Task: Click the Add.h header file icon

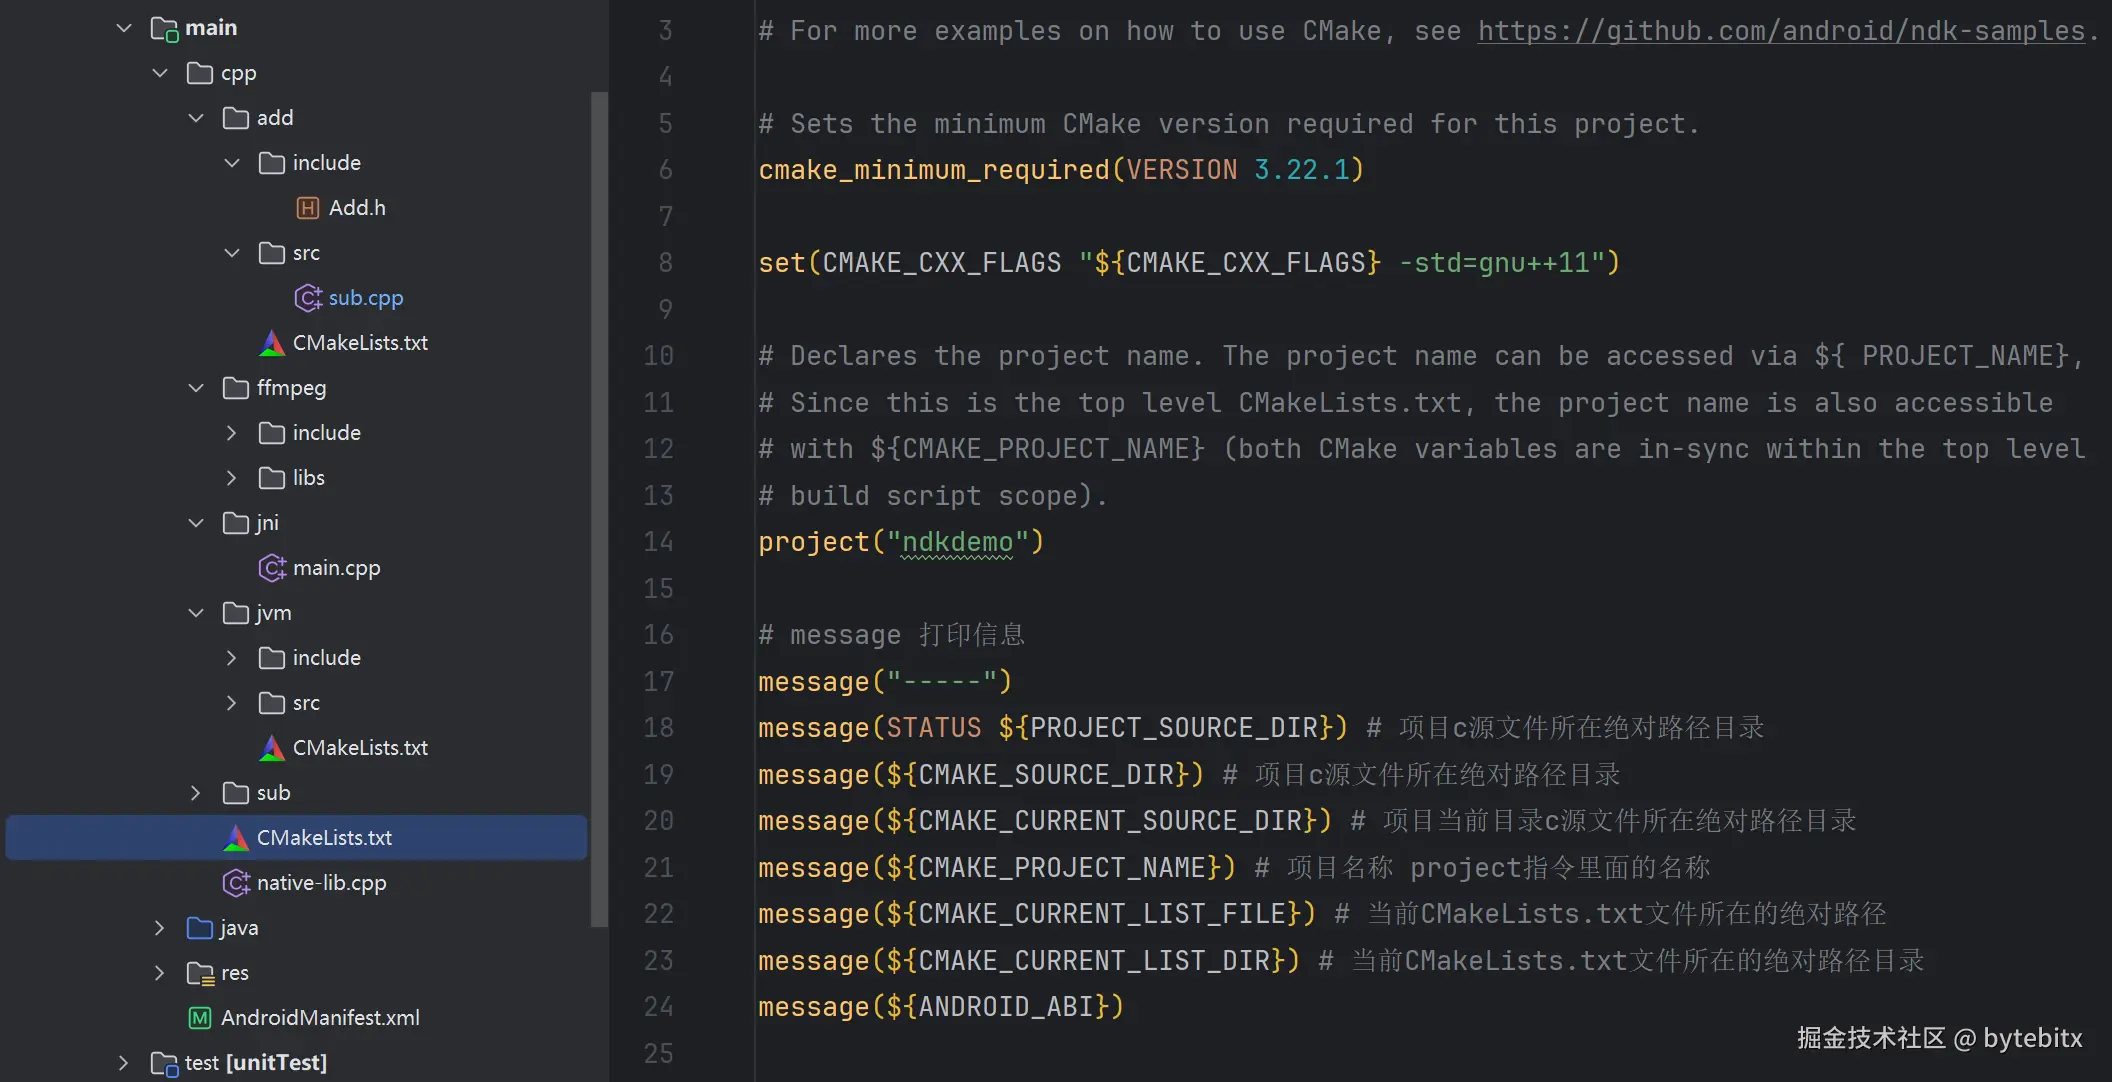Action: point(308,208)
